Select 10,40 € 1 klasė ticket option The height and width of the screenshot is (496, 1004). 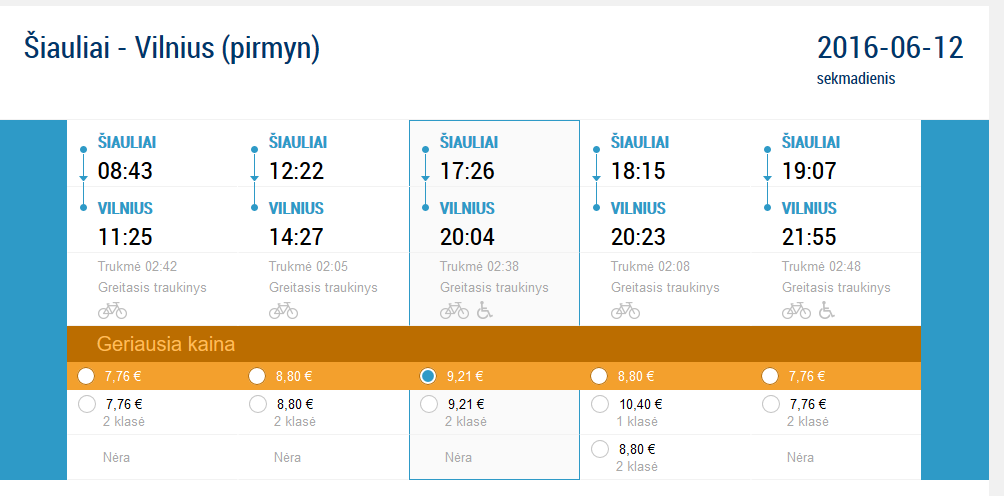tap(599, 404)
